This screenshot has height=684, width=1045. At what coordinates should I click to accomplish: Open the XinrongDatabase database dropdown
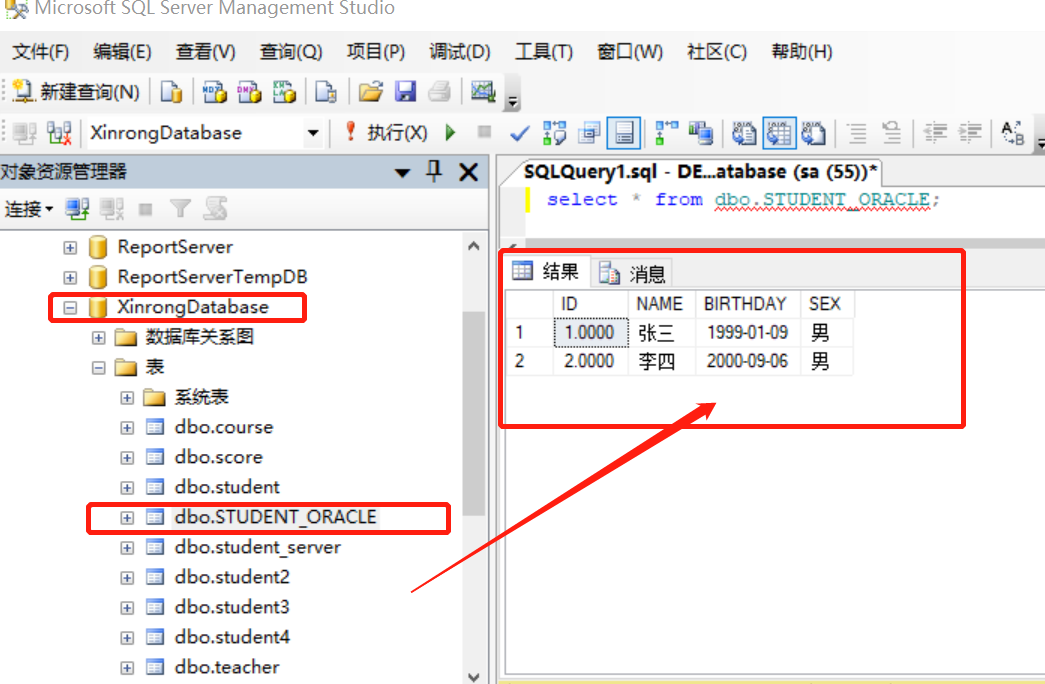click(x=313, y=133)
